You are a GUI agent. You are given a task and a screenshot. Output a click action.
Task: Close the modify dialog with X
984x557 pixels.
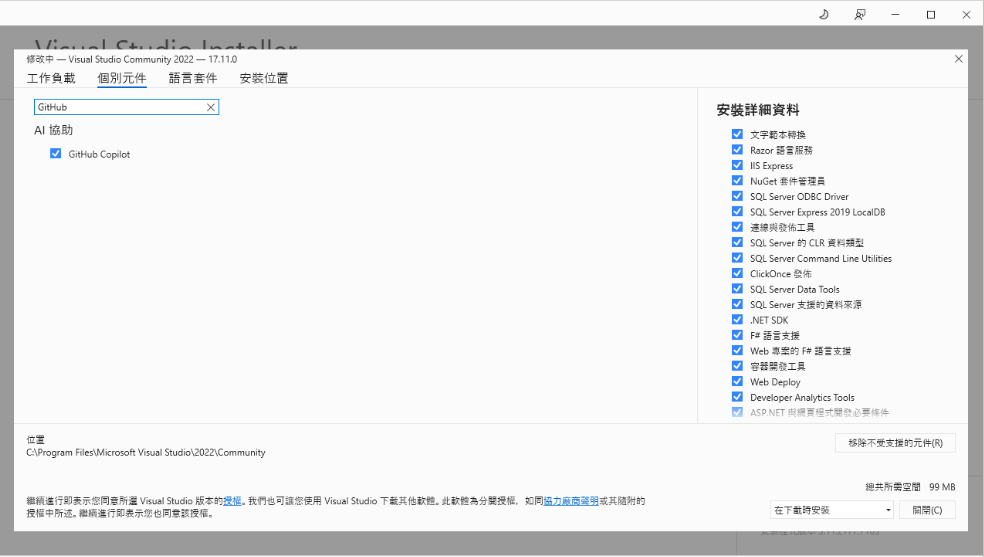[958, 59]
